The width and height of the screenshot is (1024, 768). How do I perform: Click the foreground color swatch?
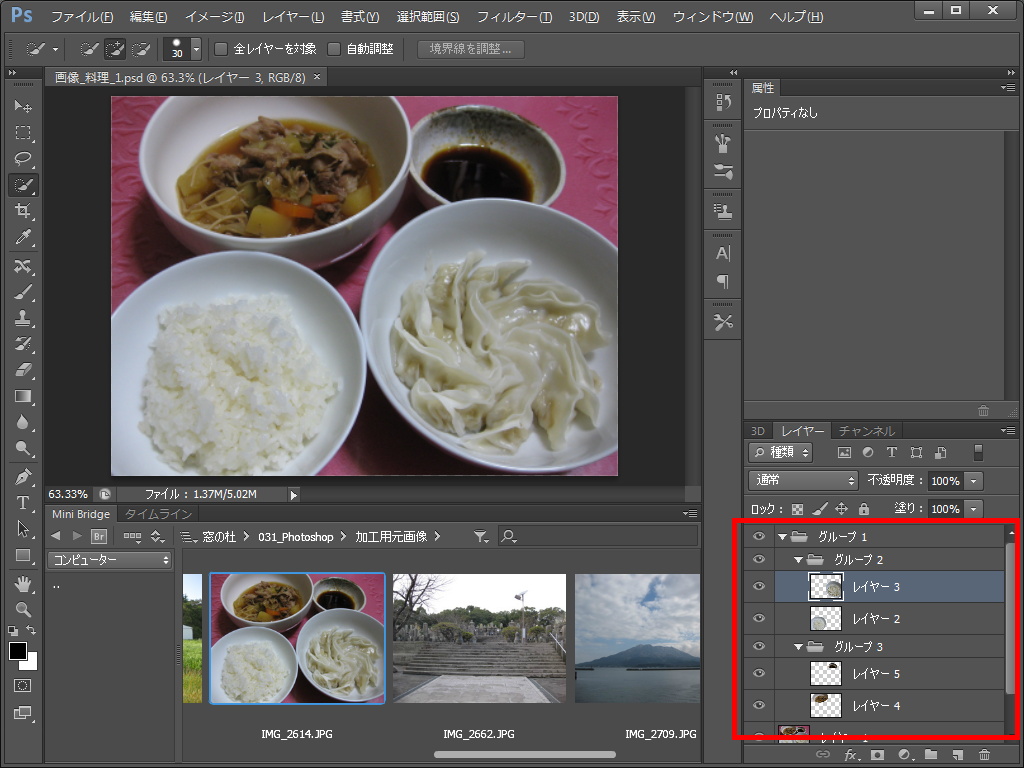[x=18, y=650]
